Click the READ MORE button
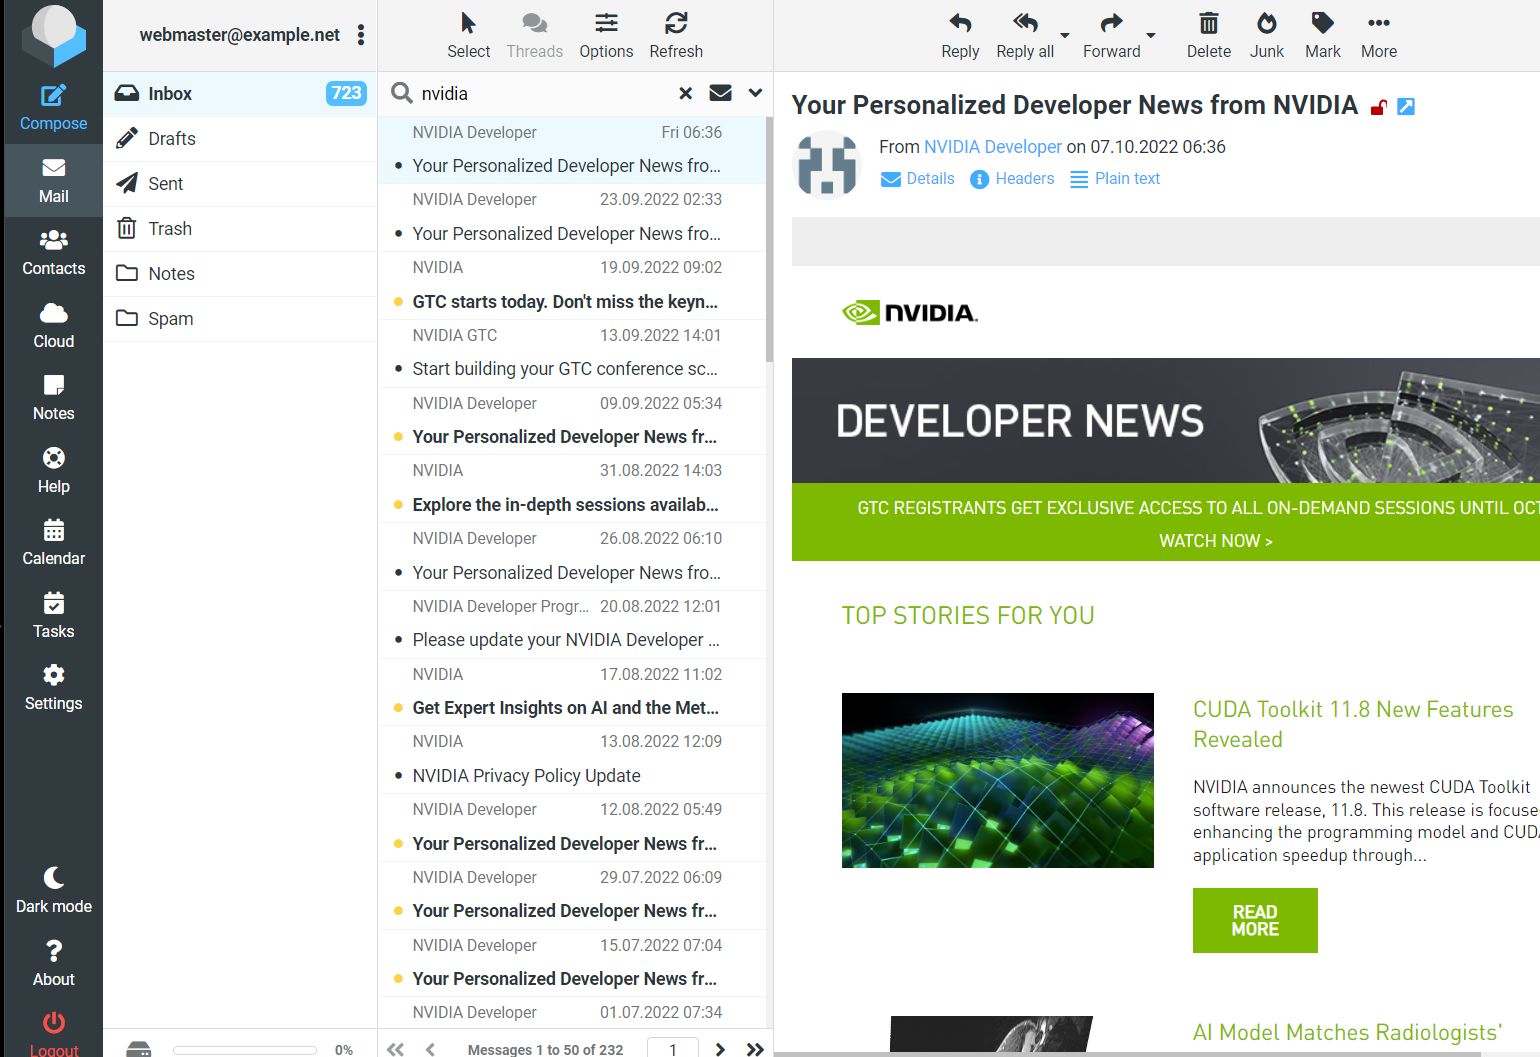1540x1057 pixels. coord(1254,920)
